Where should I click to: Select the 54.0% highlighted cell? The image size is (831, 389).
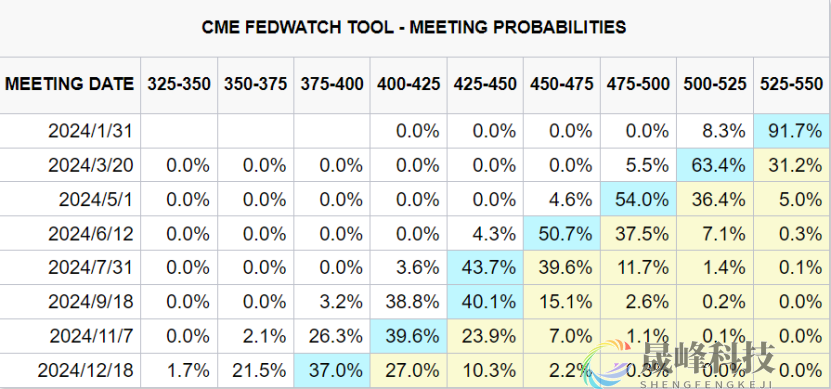tap(638, 199)
